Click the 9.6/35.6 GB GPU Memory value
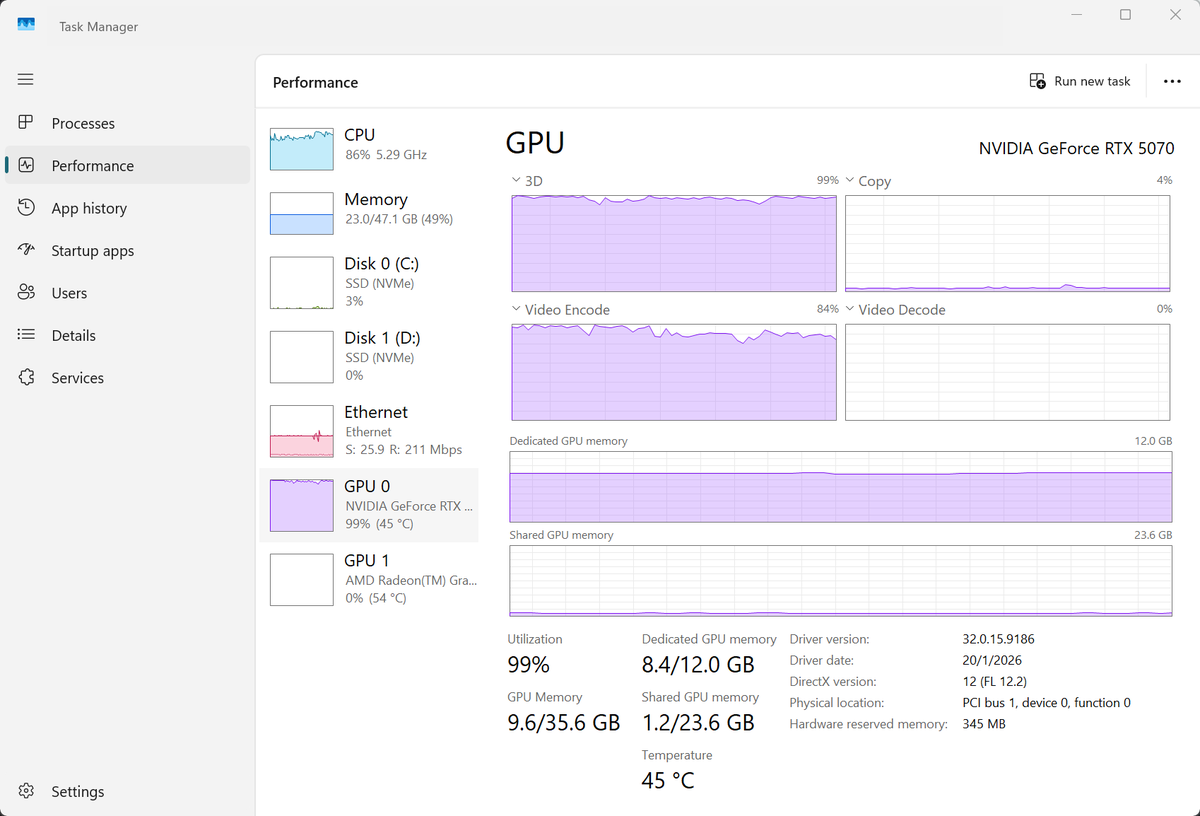Viewport: 1200px width, 816px height. [x=564, y=722]
